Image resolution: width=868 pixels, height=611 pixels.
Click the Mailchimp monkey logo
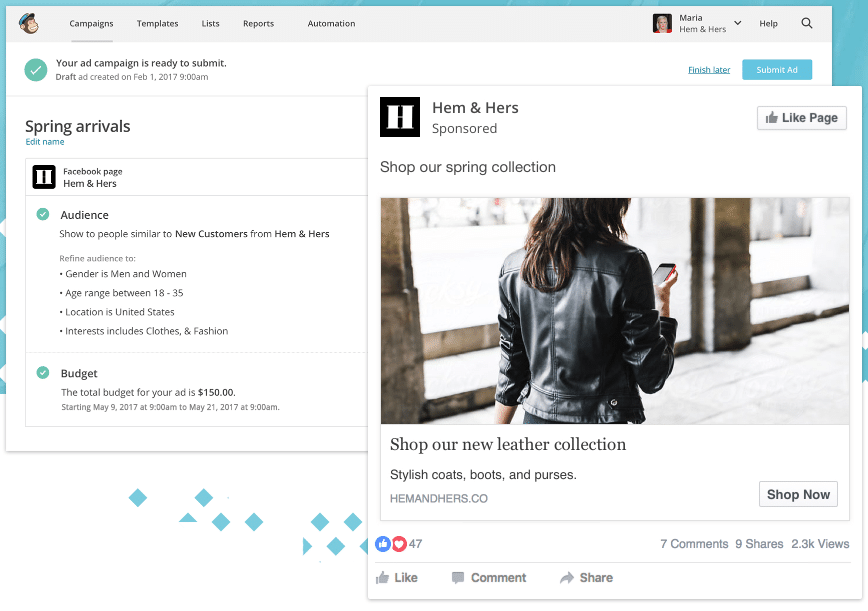click(x=29, y=23)
